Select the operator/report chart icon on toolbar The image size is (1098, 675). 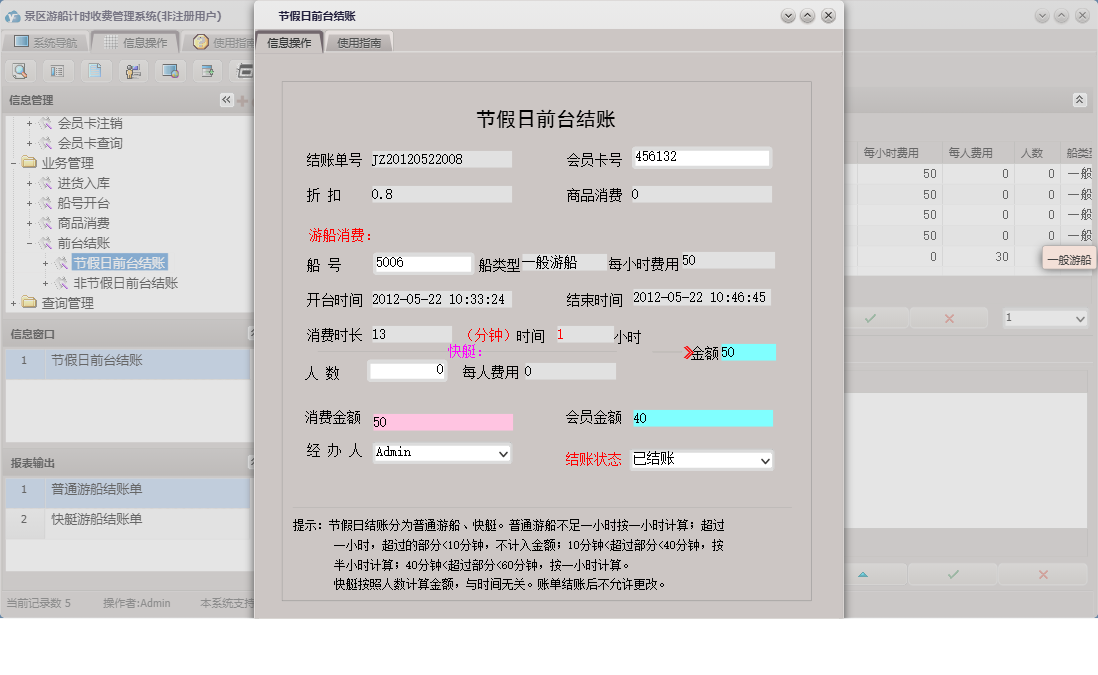[x=132, y=70]
